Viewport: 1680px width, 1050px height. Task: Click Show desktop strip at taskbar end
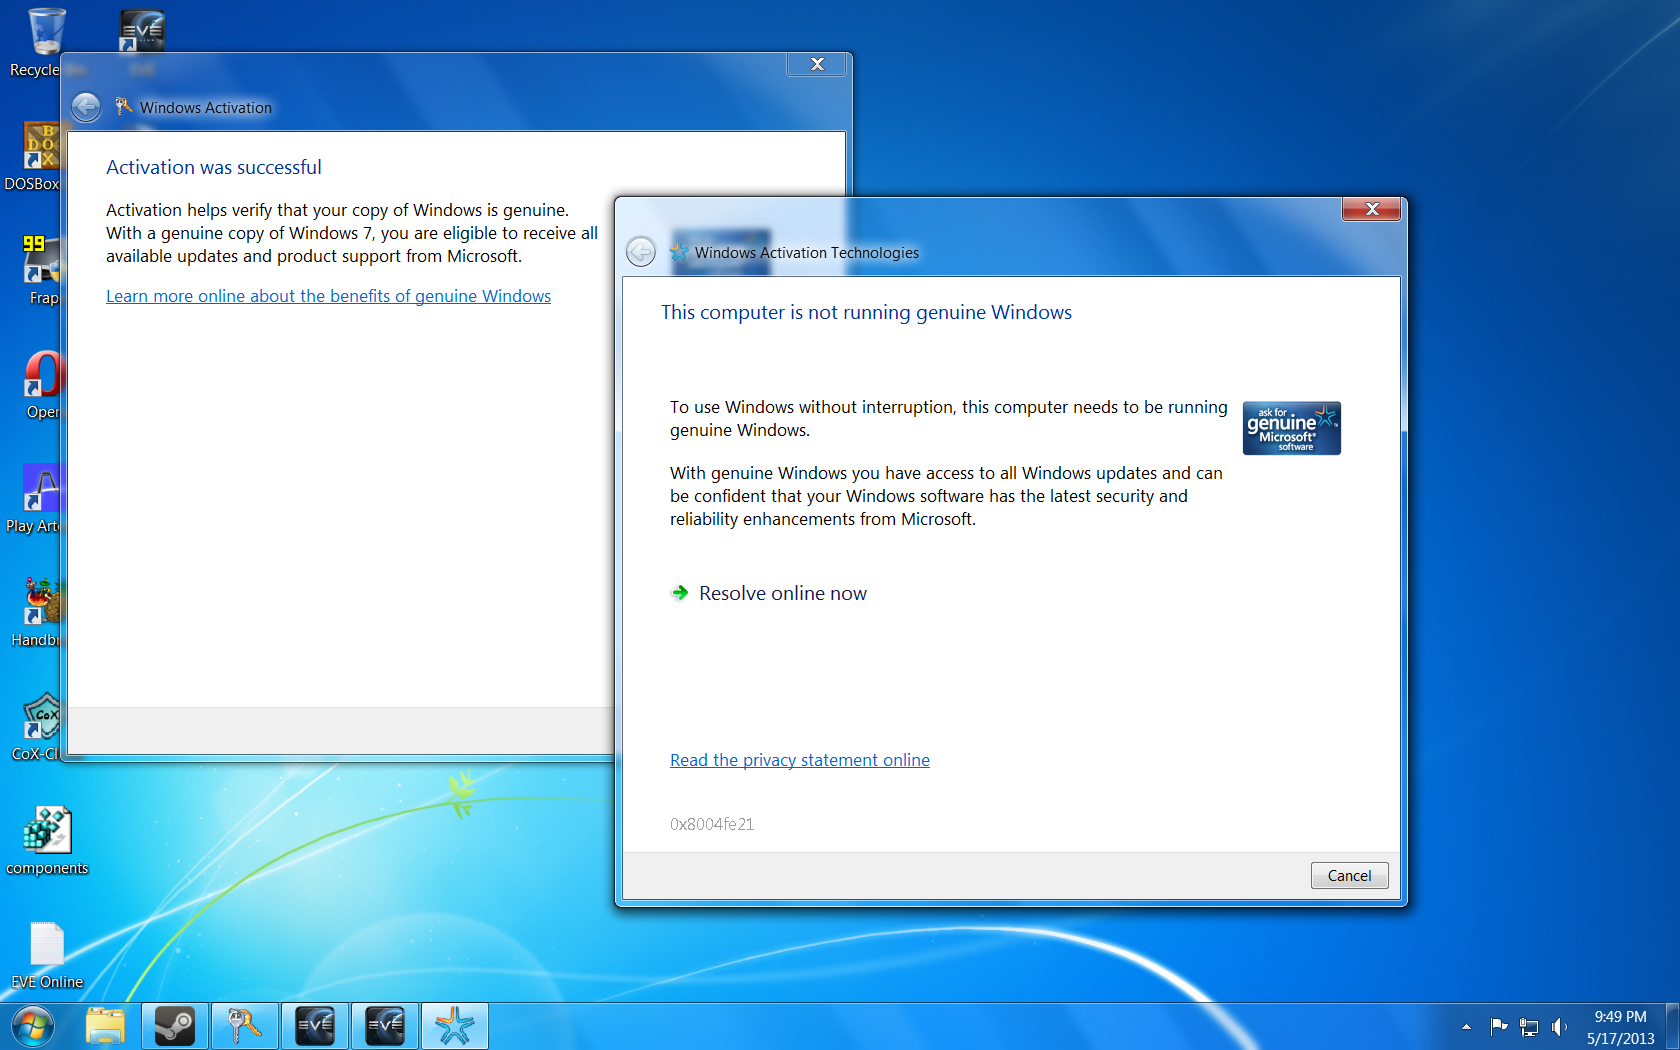[1672, 1026]
